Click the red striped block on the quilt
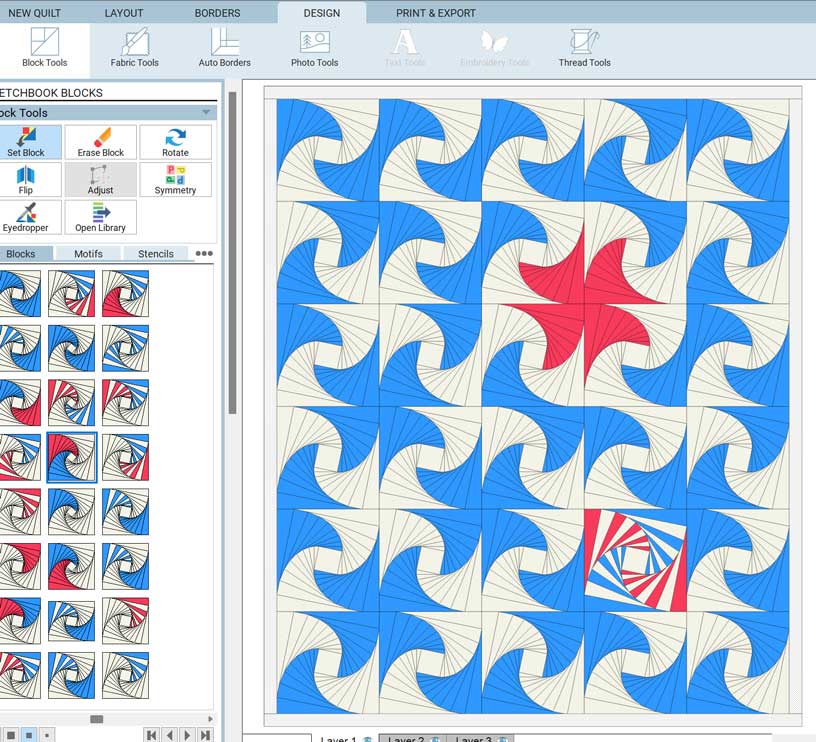 click(x=635, y=560)
